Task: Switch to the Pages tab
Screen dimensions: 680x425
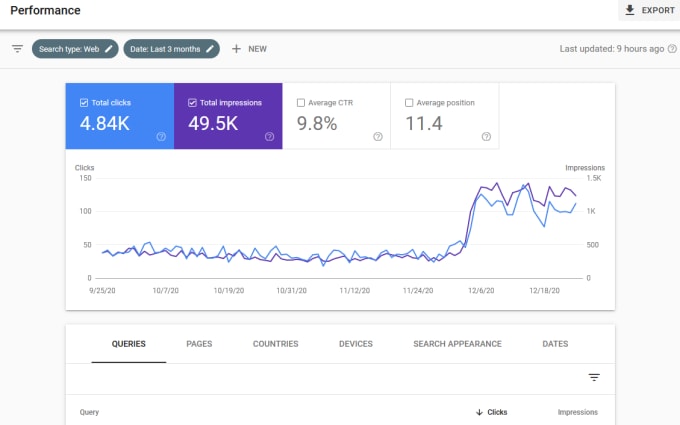Action: click(199, 344)
